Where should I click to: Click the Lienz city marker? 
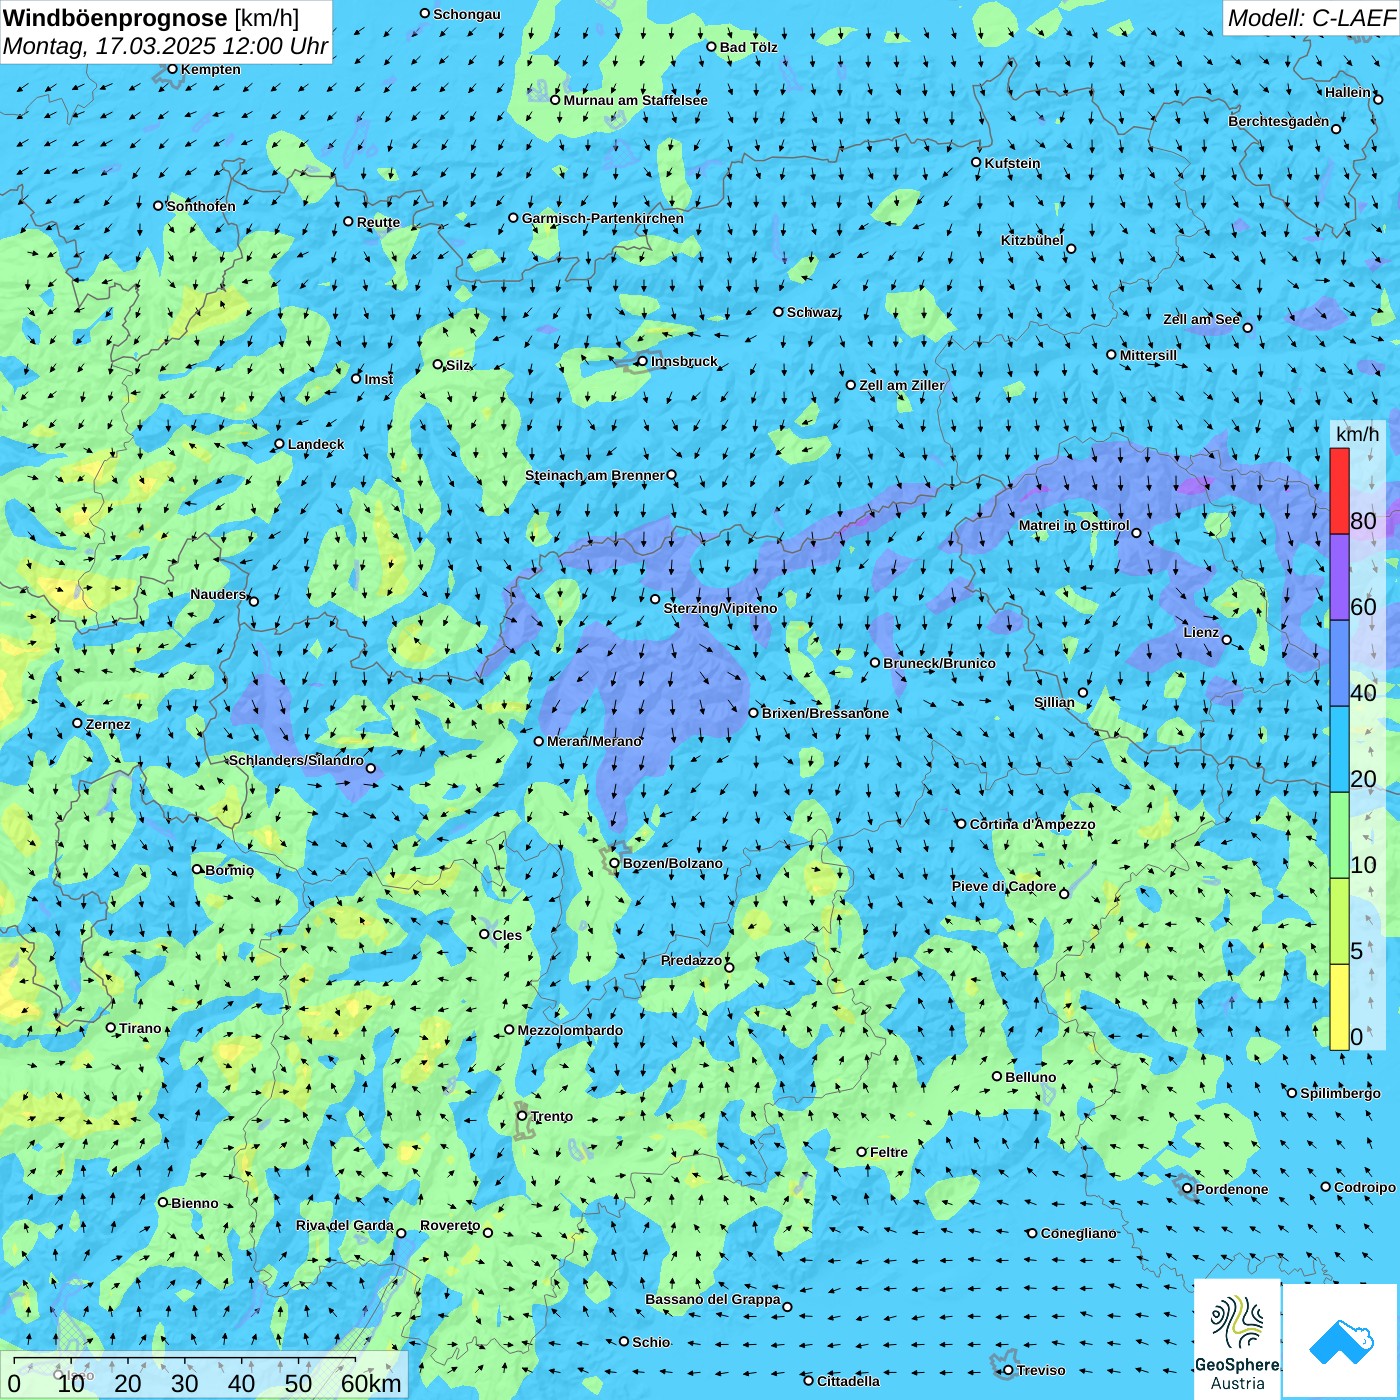tap(1227, 640)
